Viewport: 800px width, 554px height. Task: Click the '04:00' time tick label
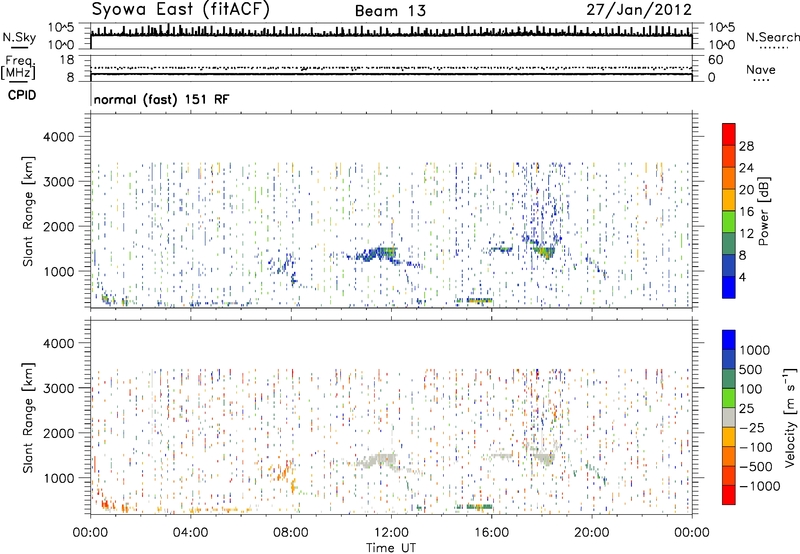click(x=190, y=533)
